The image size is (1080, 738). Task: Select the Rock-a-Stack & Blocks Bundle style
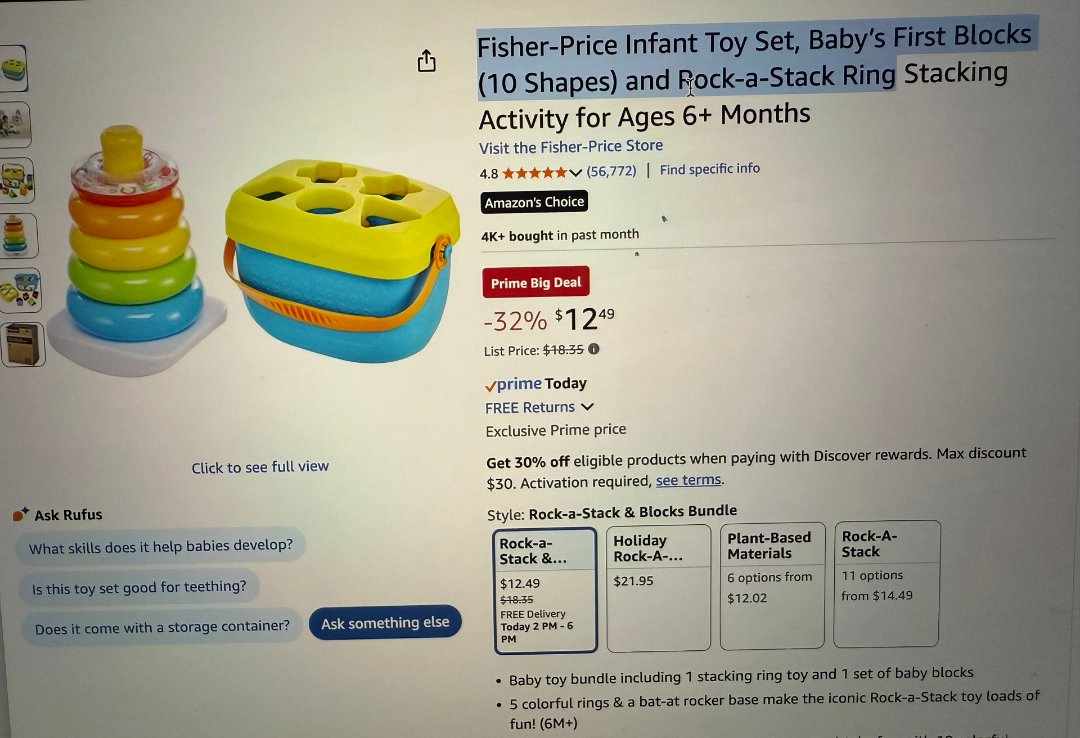pos(545,587)
